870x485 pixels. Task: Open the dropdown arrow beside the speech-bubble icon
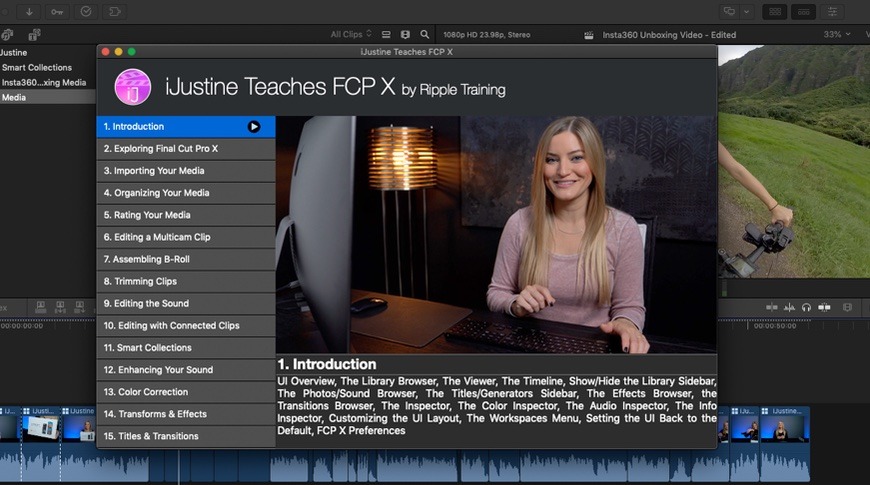747,12
